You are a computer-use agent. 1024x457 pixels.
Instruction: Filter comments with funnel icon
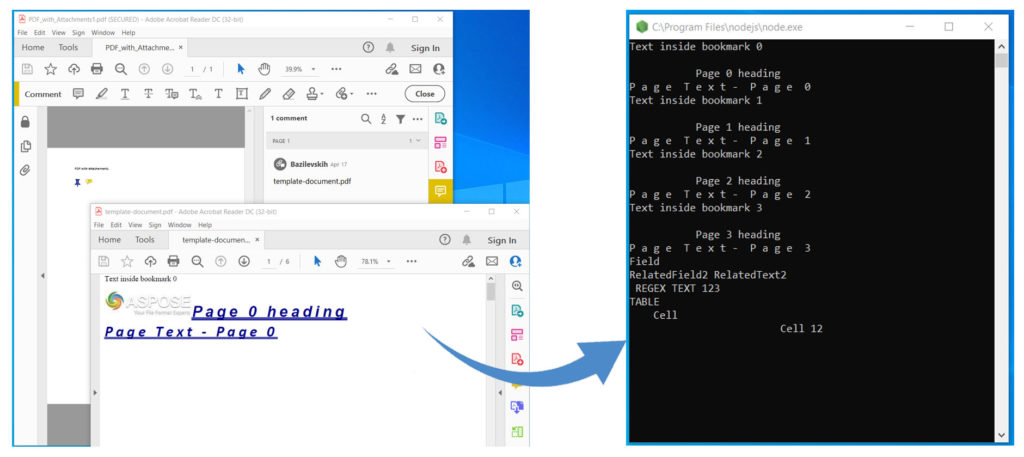[x=400, y=119]
